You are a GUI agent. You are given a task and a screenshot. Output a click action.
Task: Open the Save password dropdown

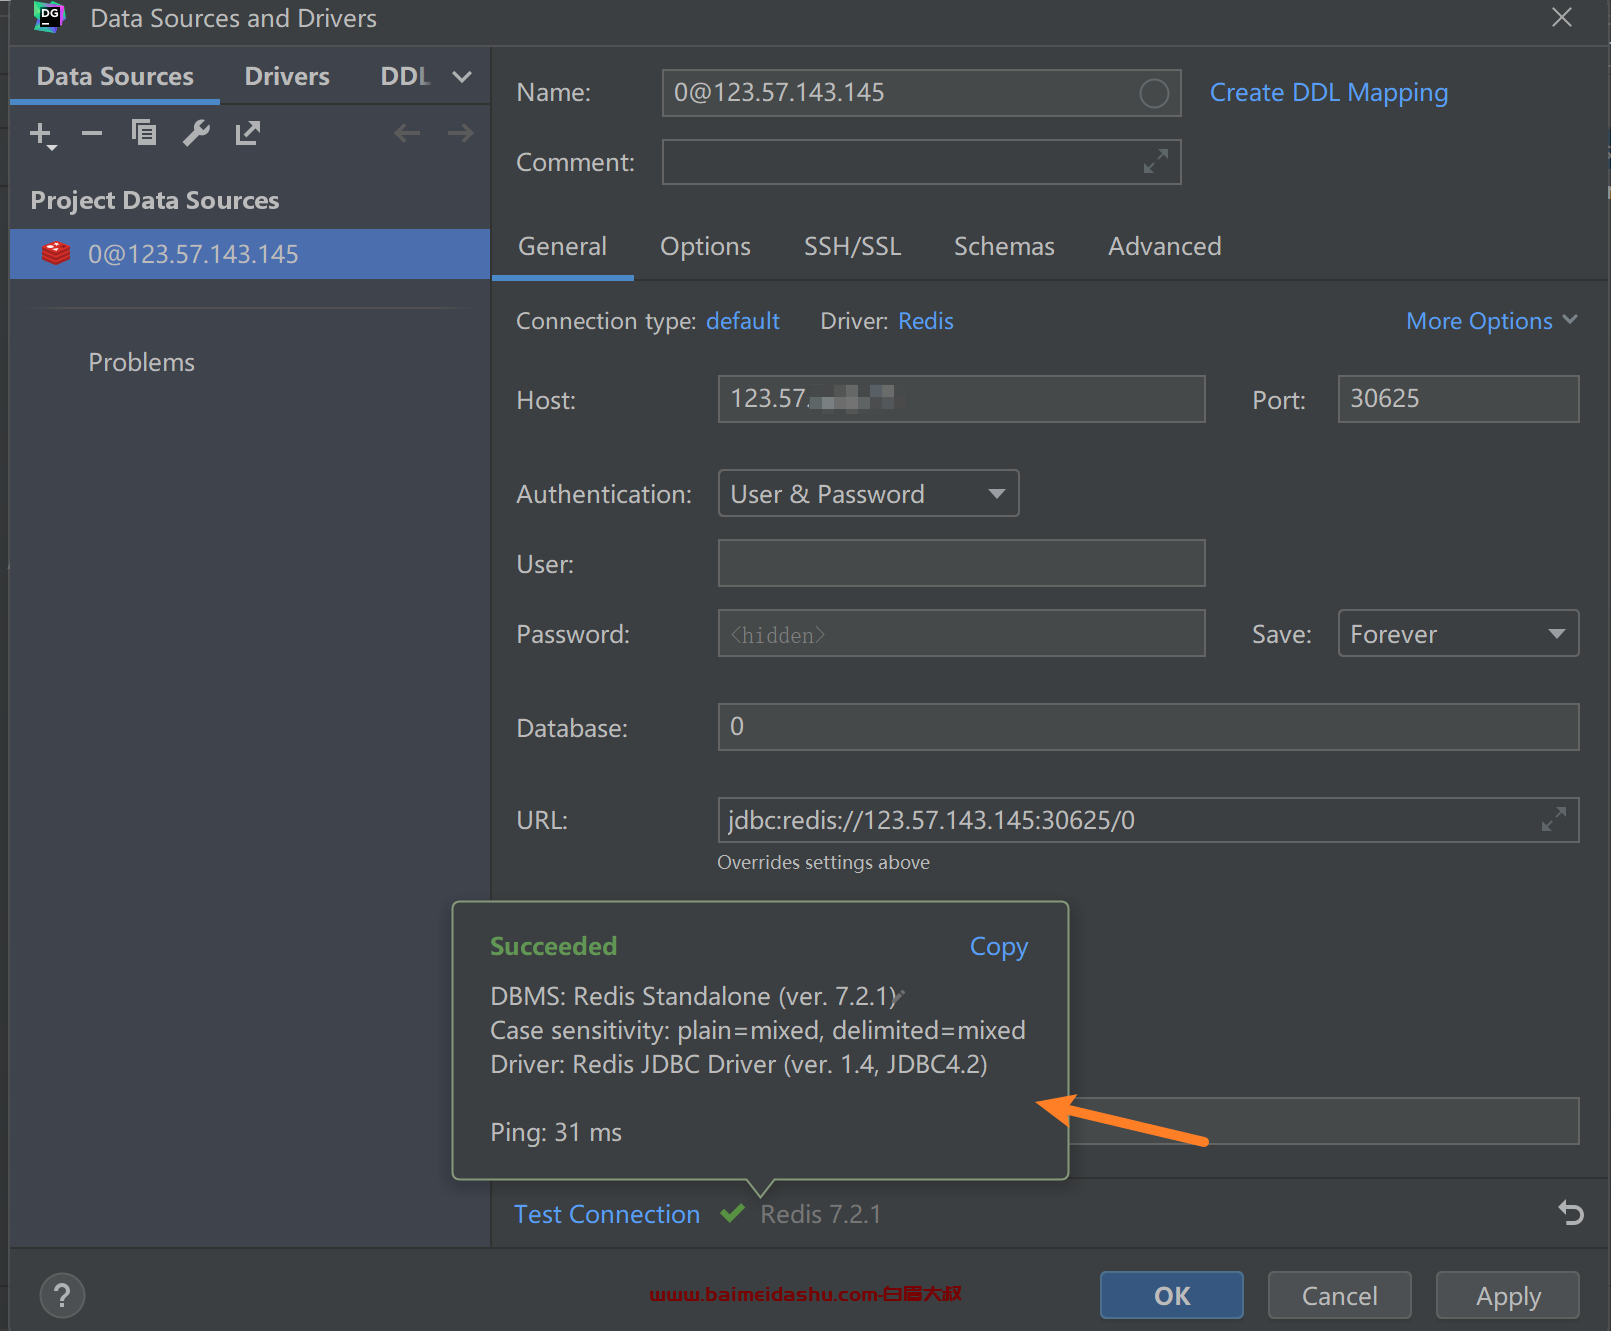pos(1458,634)
